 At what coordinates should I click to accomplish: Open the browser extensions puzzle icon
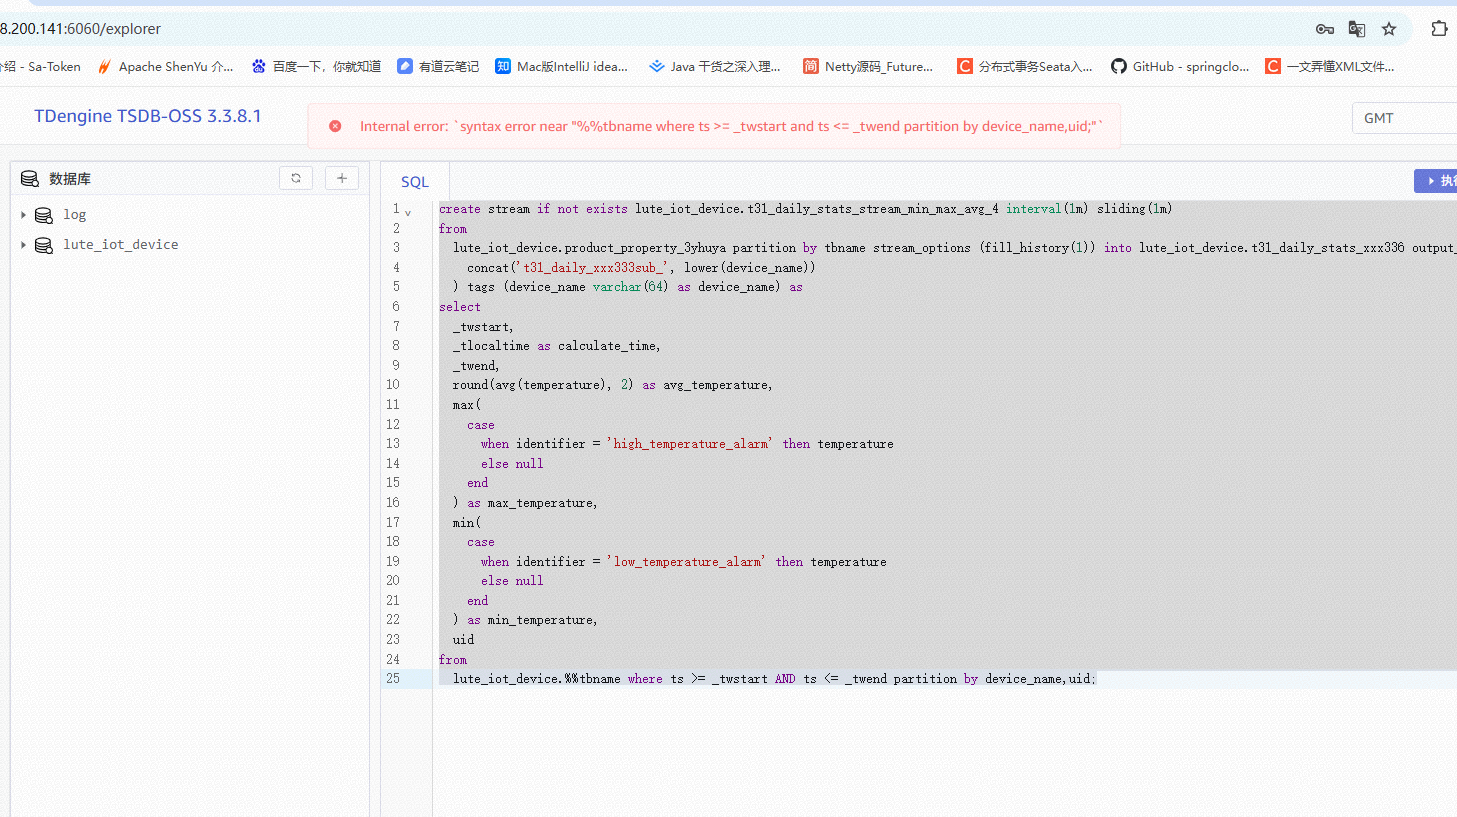pos(1439,29)
